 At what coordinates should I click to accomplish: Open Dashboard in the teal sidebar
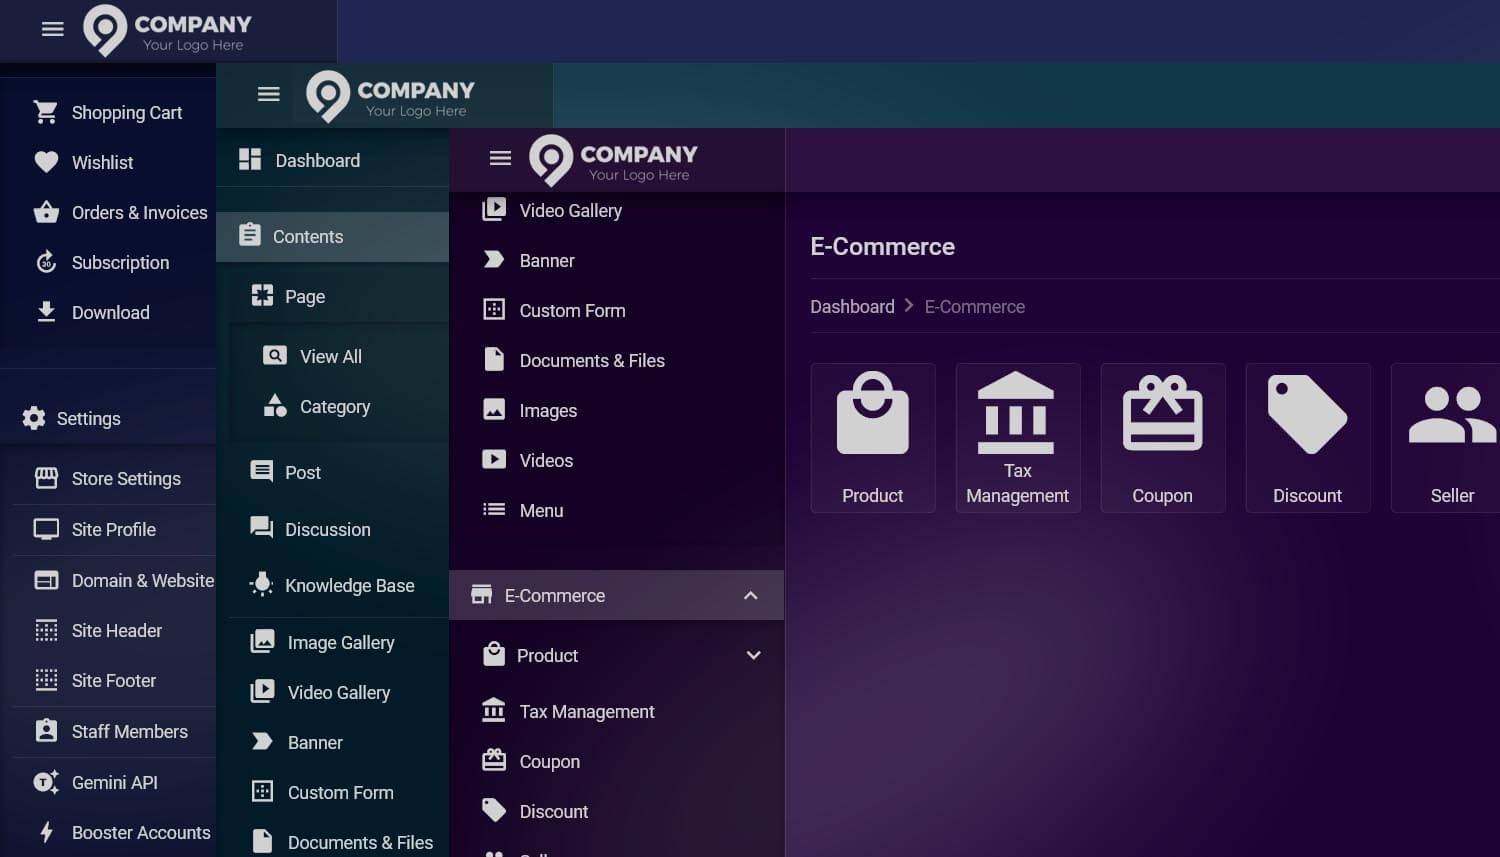(x=333, y=160)
